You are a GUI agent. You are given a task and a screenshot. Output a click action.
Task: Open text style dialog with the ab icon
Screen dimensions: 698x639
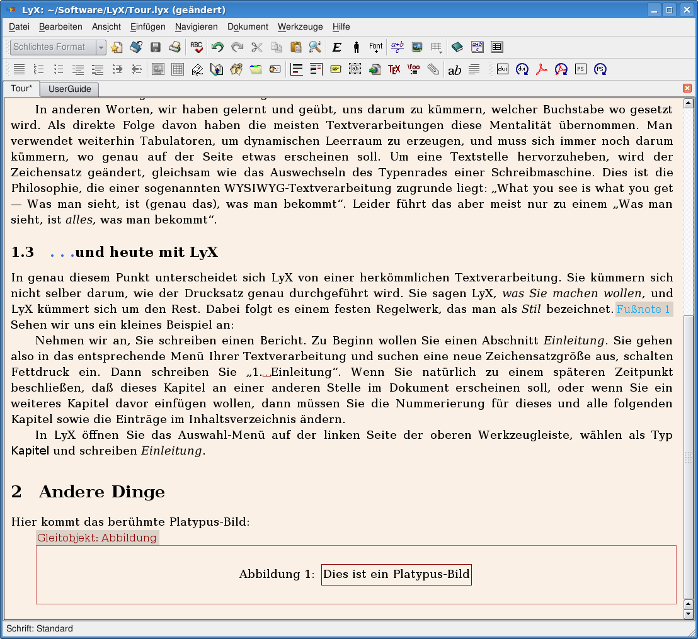(x=455, y=70)
